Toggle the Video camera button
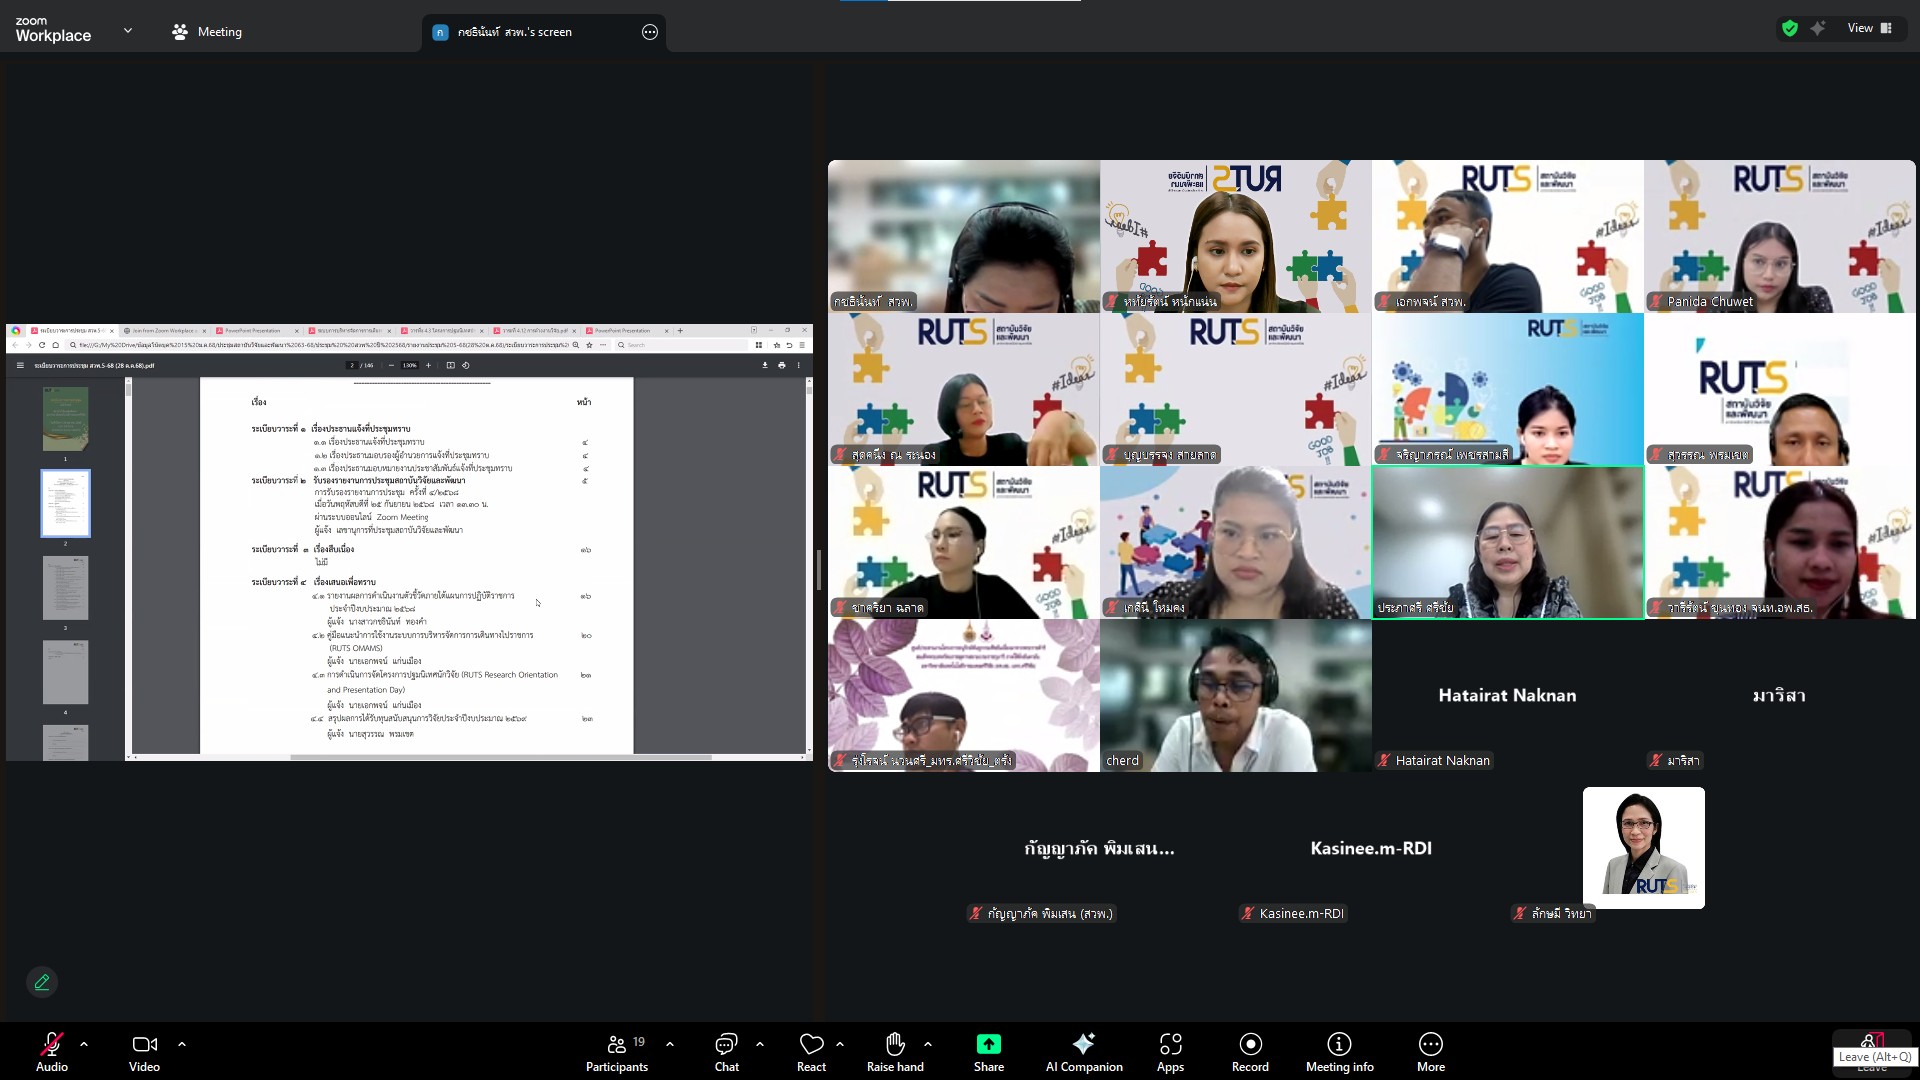 [x=144, y=1045]
